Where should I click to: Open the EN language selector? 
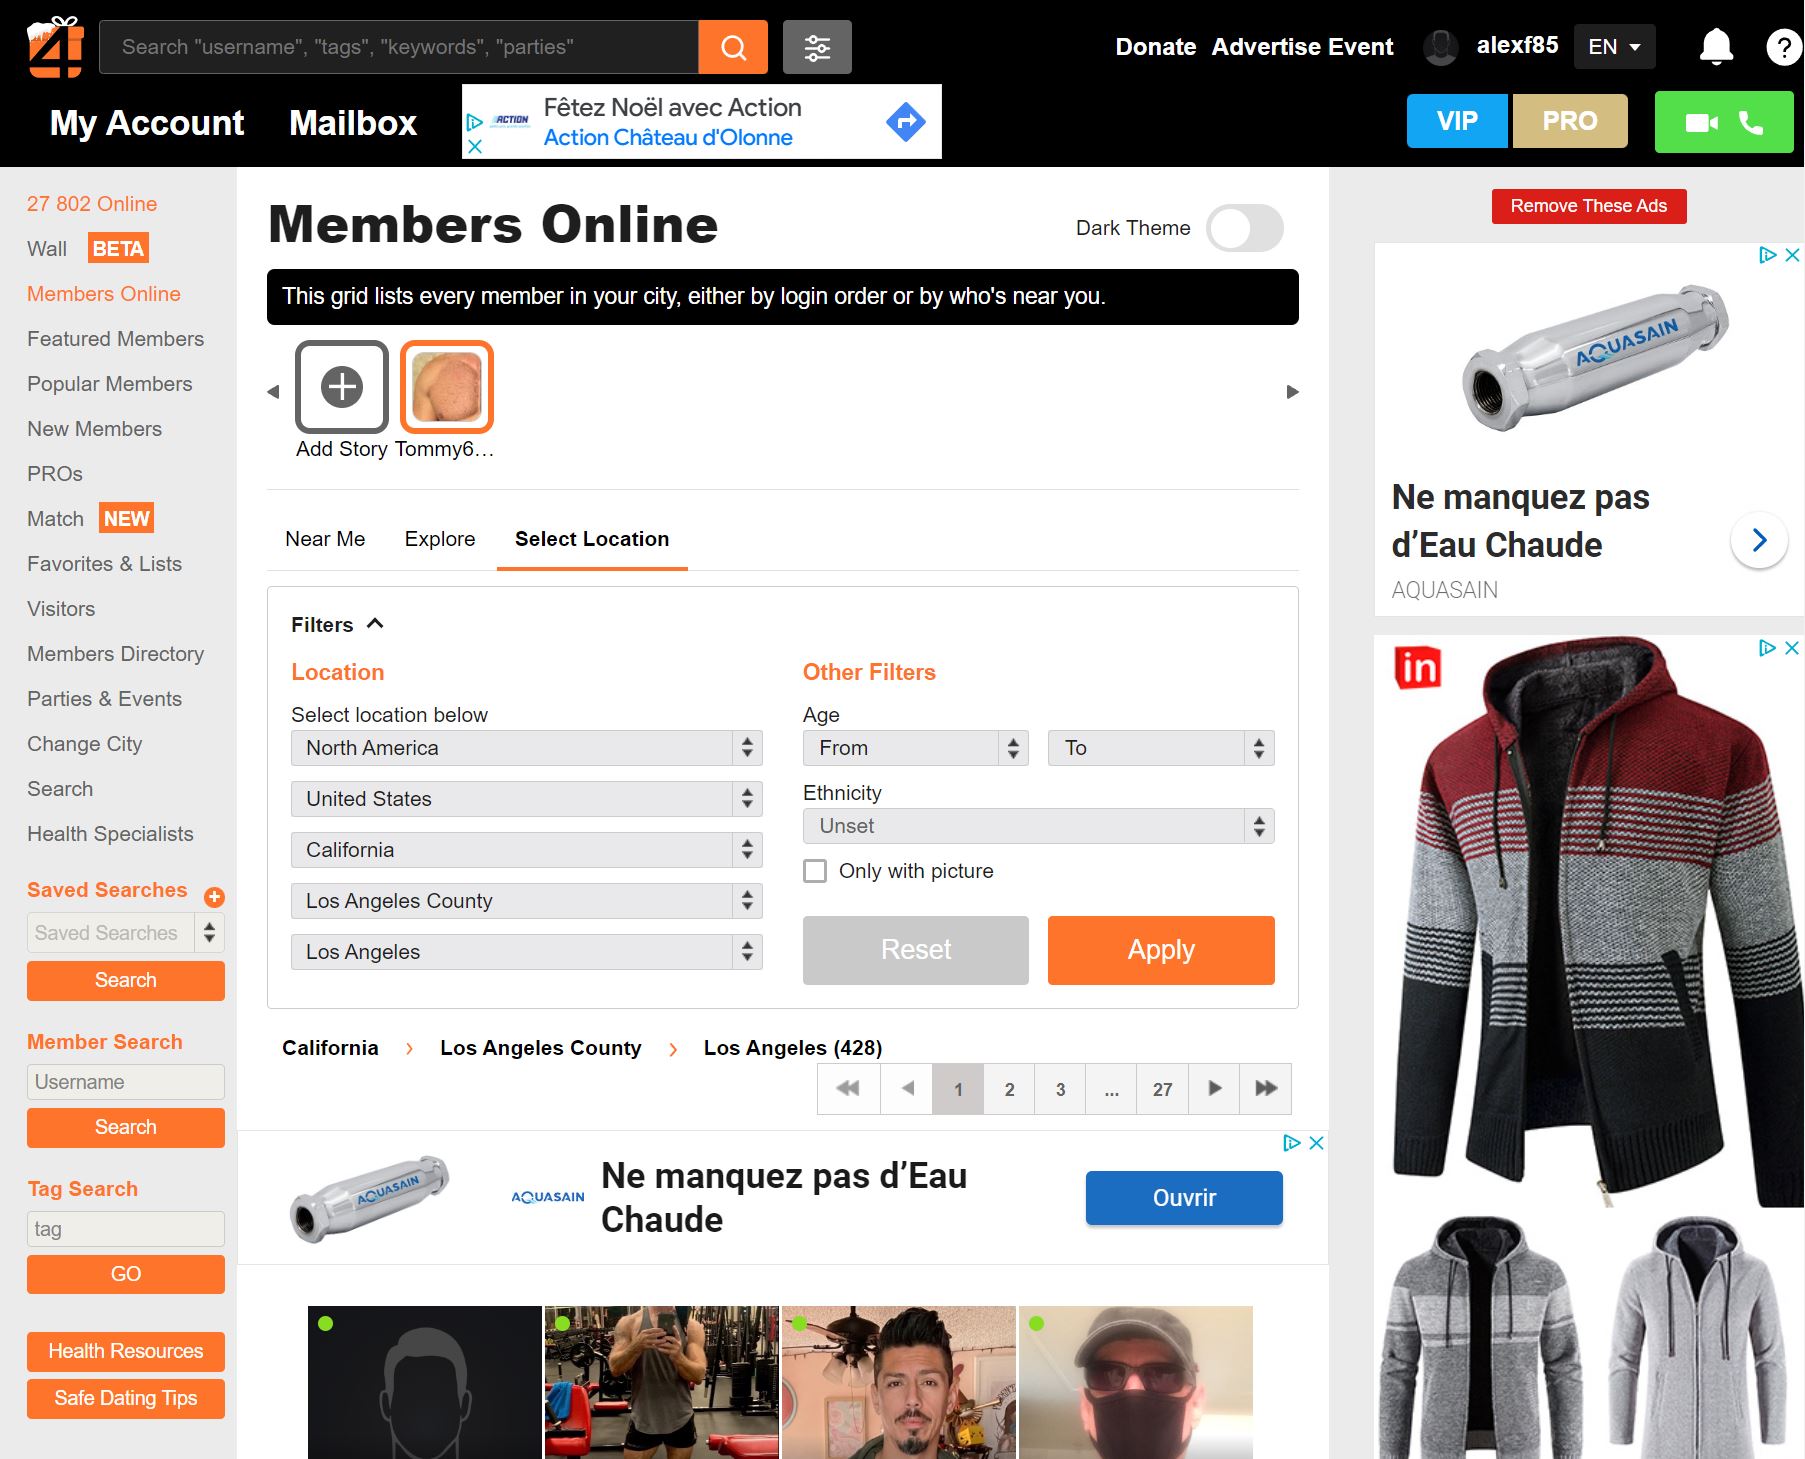coord(1614,47)
